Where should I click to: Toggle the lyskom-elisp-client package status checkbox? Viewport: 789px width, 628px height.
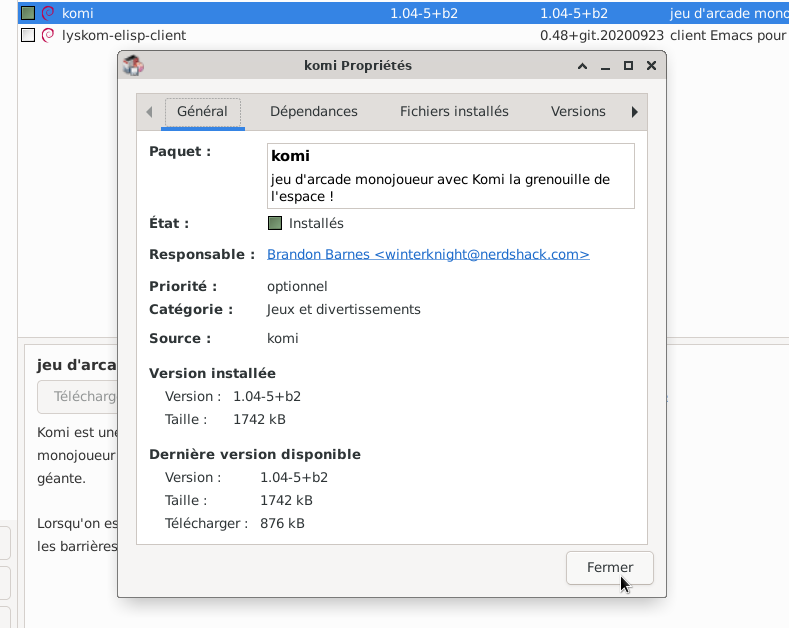(28, 35)
